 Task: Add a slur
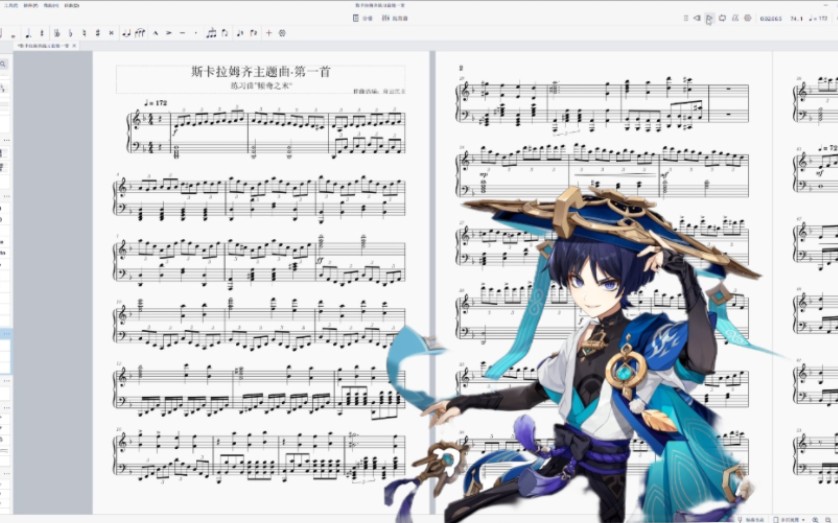[140, 33]
